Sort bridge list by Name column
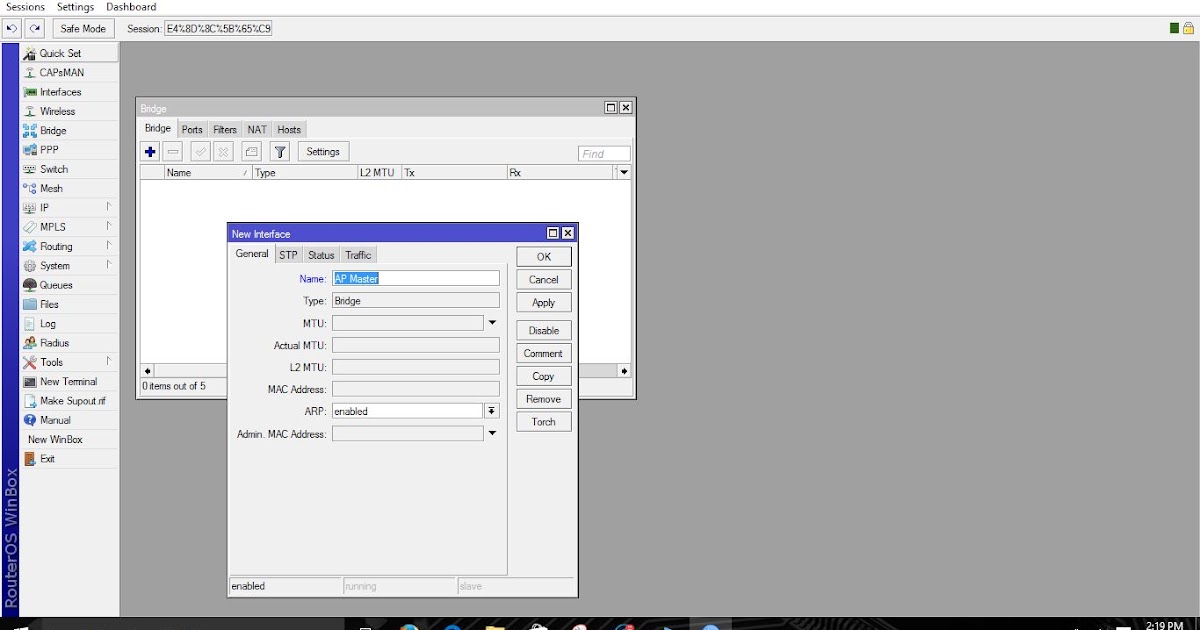 point(180,172)
